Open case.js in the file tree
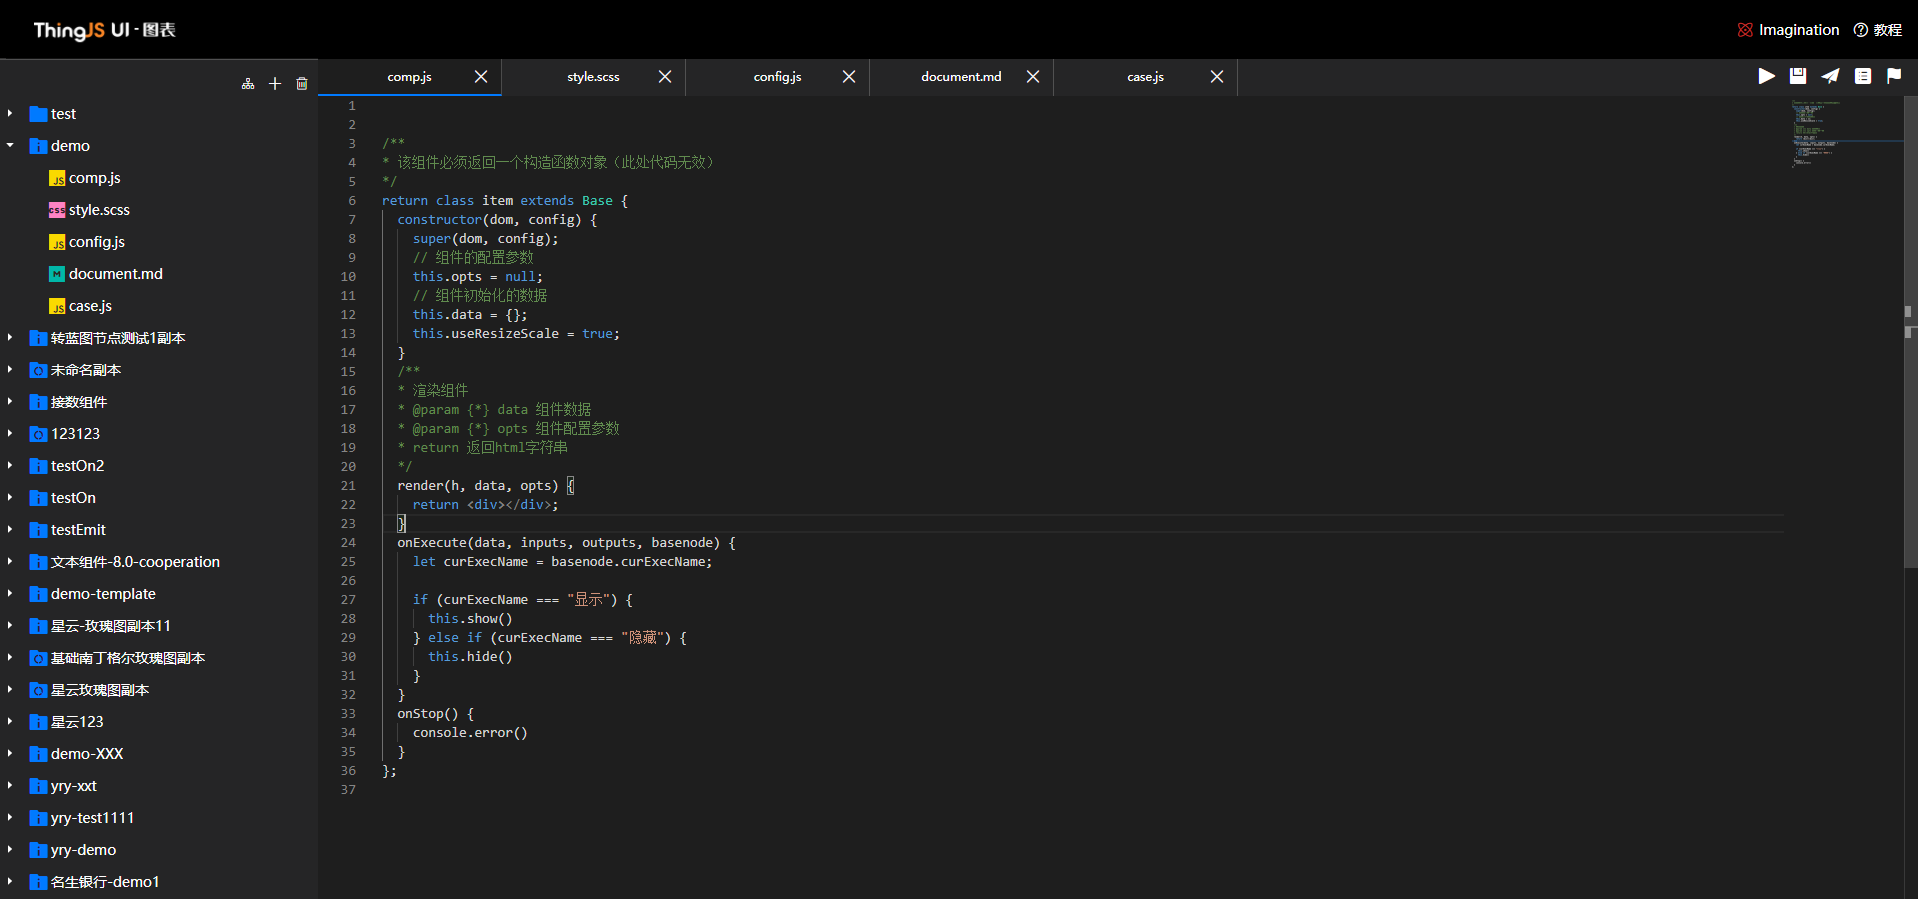Viewport: 1918px width, 899px height. click(90, 306)
